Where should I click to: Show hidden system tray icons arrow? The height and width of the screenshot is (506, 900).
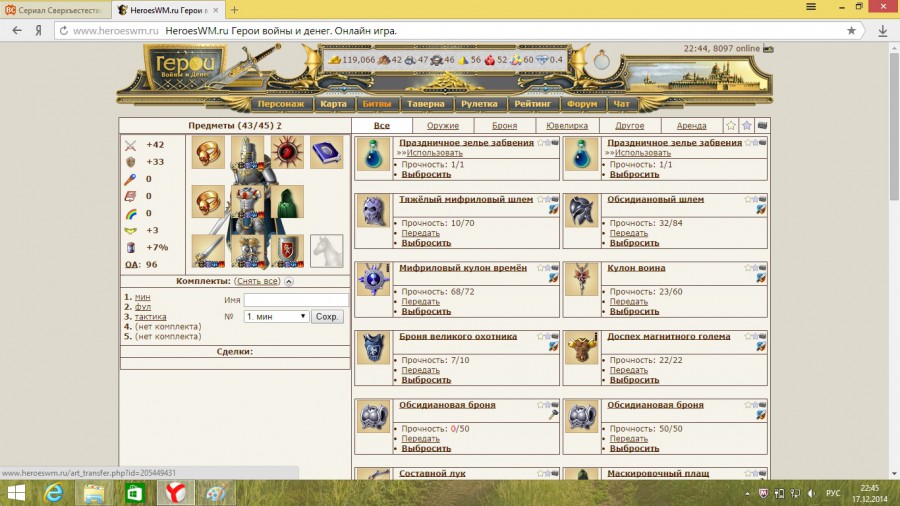(x=747, y=493)
